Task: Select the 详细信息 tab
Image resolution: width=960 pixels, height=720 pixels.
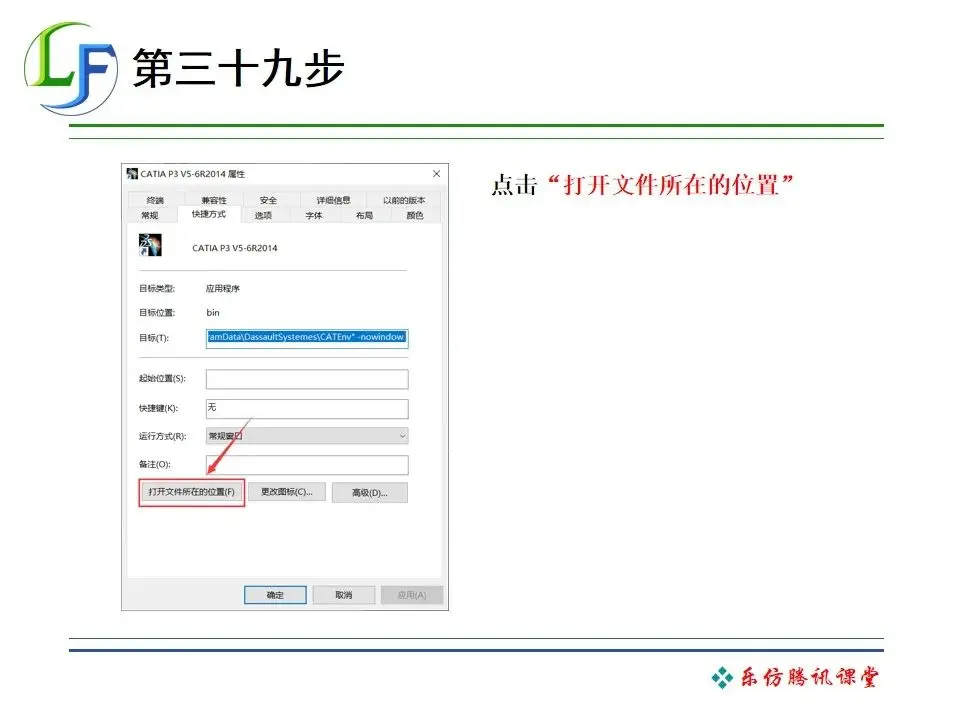Action: coord(333,200)
